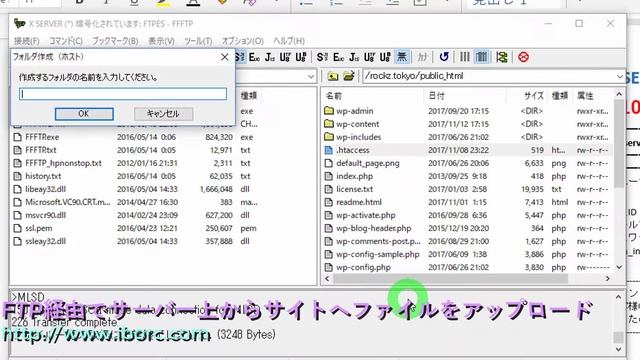Click キャンセル in the folder creation dialog
640x360 pixels.
[x=163, y=114]
